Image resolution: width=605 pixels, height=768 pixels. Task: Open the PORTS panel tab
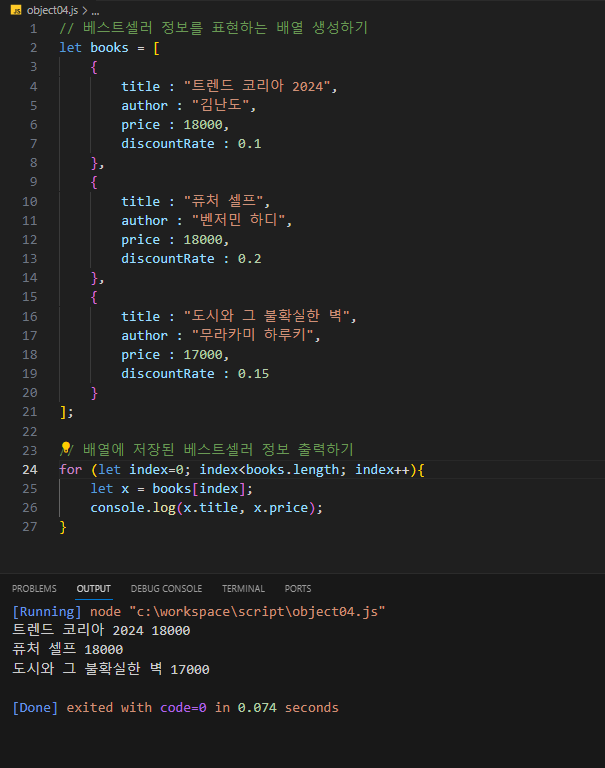298,588
